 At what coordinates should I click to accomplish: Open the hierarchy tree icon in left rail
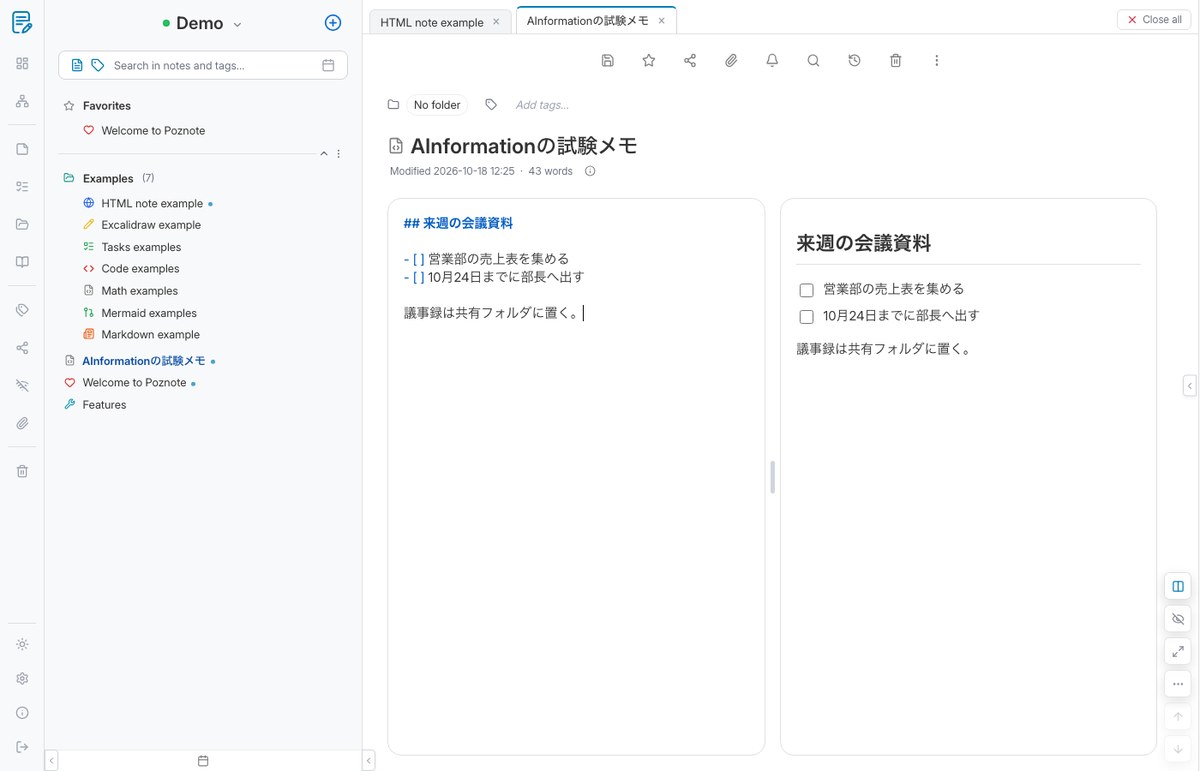tap(22, 101)
